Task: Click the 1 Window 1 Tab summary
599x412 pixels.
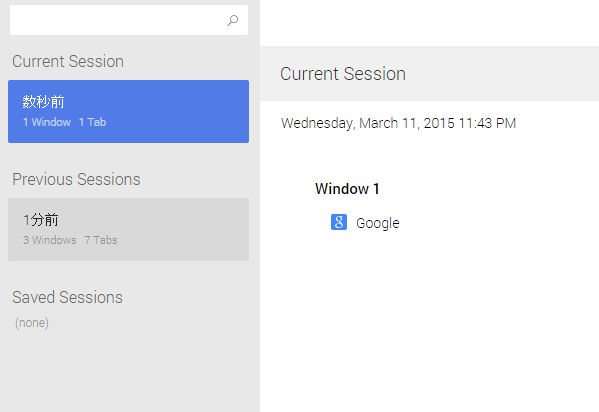Action: pos(64,122)
